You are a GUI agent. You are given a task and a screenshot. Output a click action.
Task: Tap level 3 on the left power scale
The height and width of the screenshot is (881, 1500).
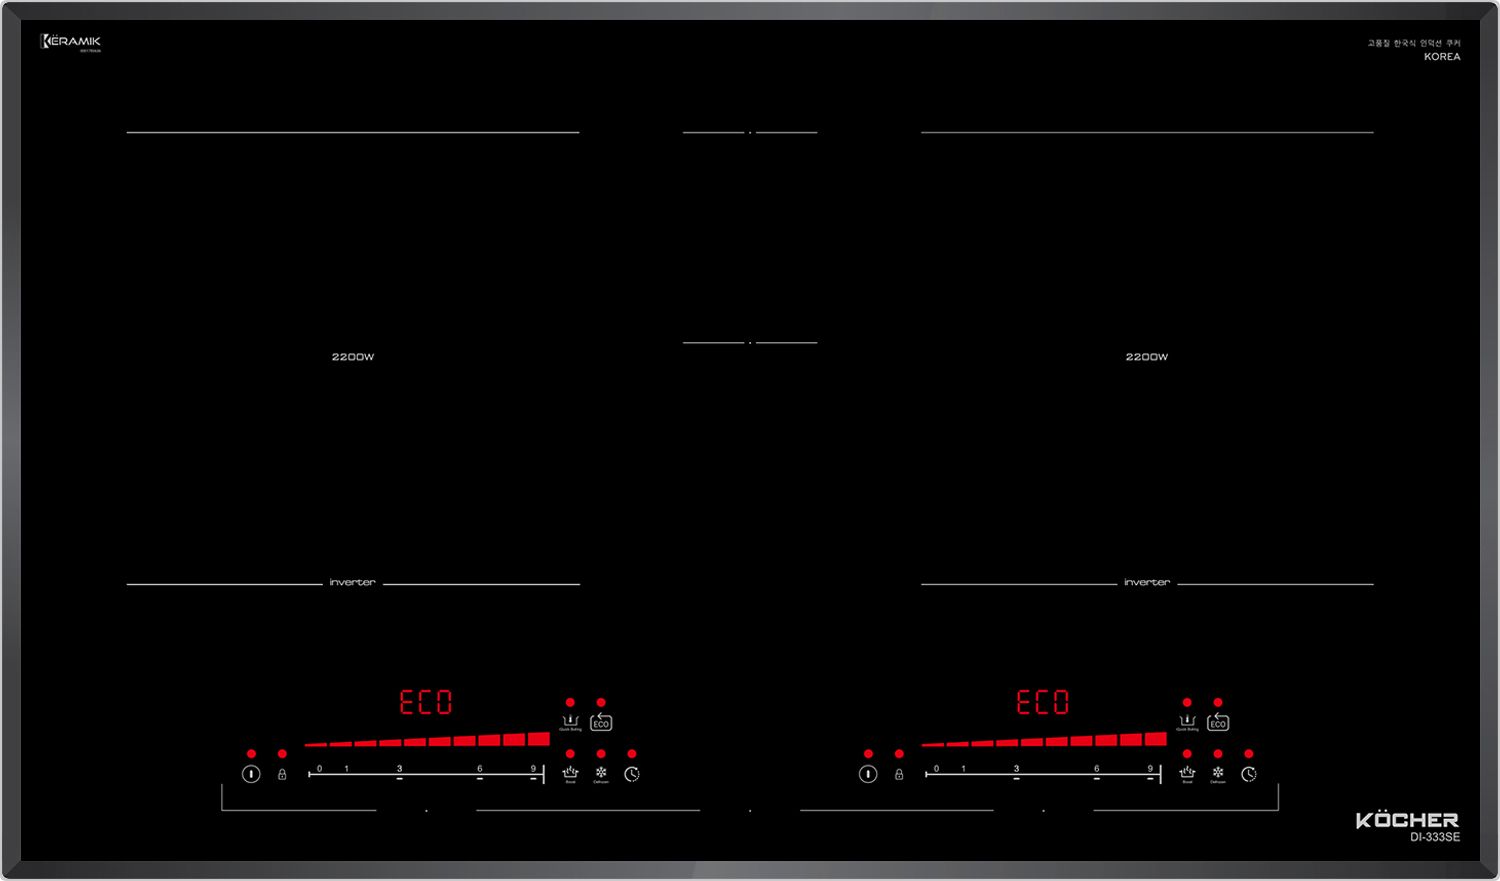pyautogui.click(x=399, y=769)
